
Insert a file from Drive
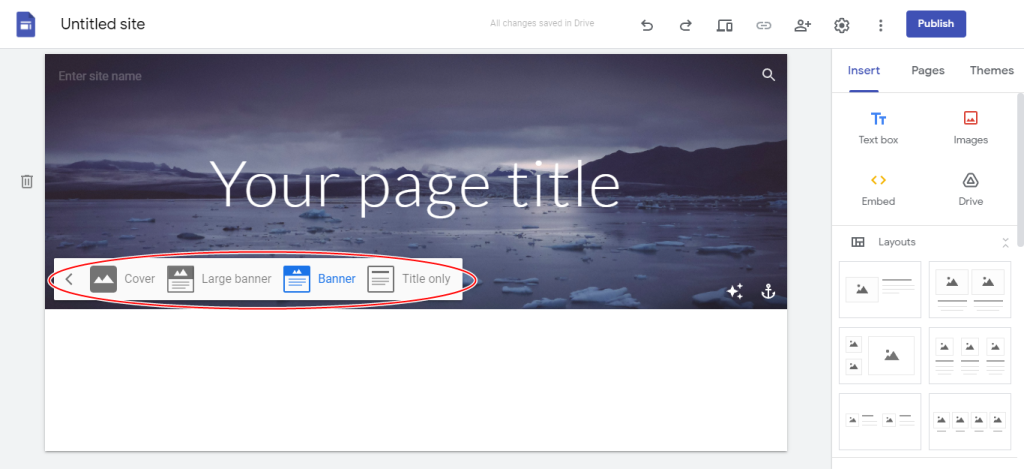(970, 189)
